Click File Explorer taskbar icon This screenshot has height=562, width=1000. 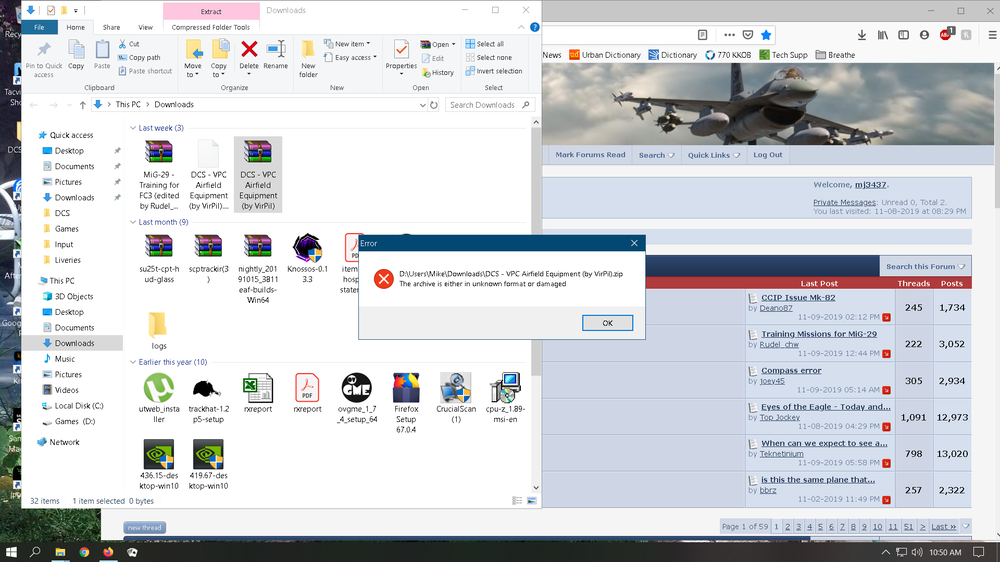tap(60, 552)
